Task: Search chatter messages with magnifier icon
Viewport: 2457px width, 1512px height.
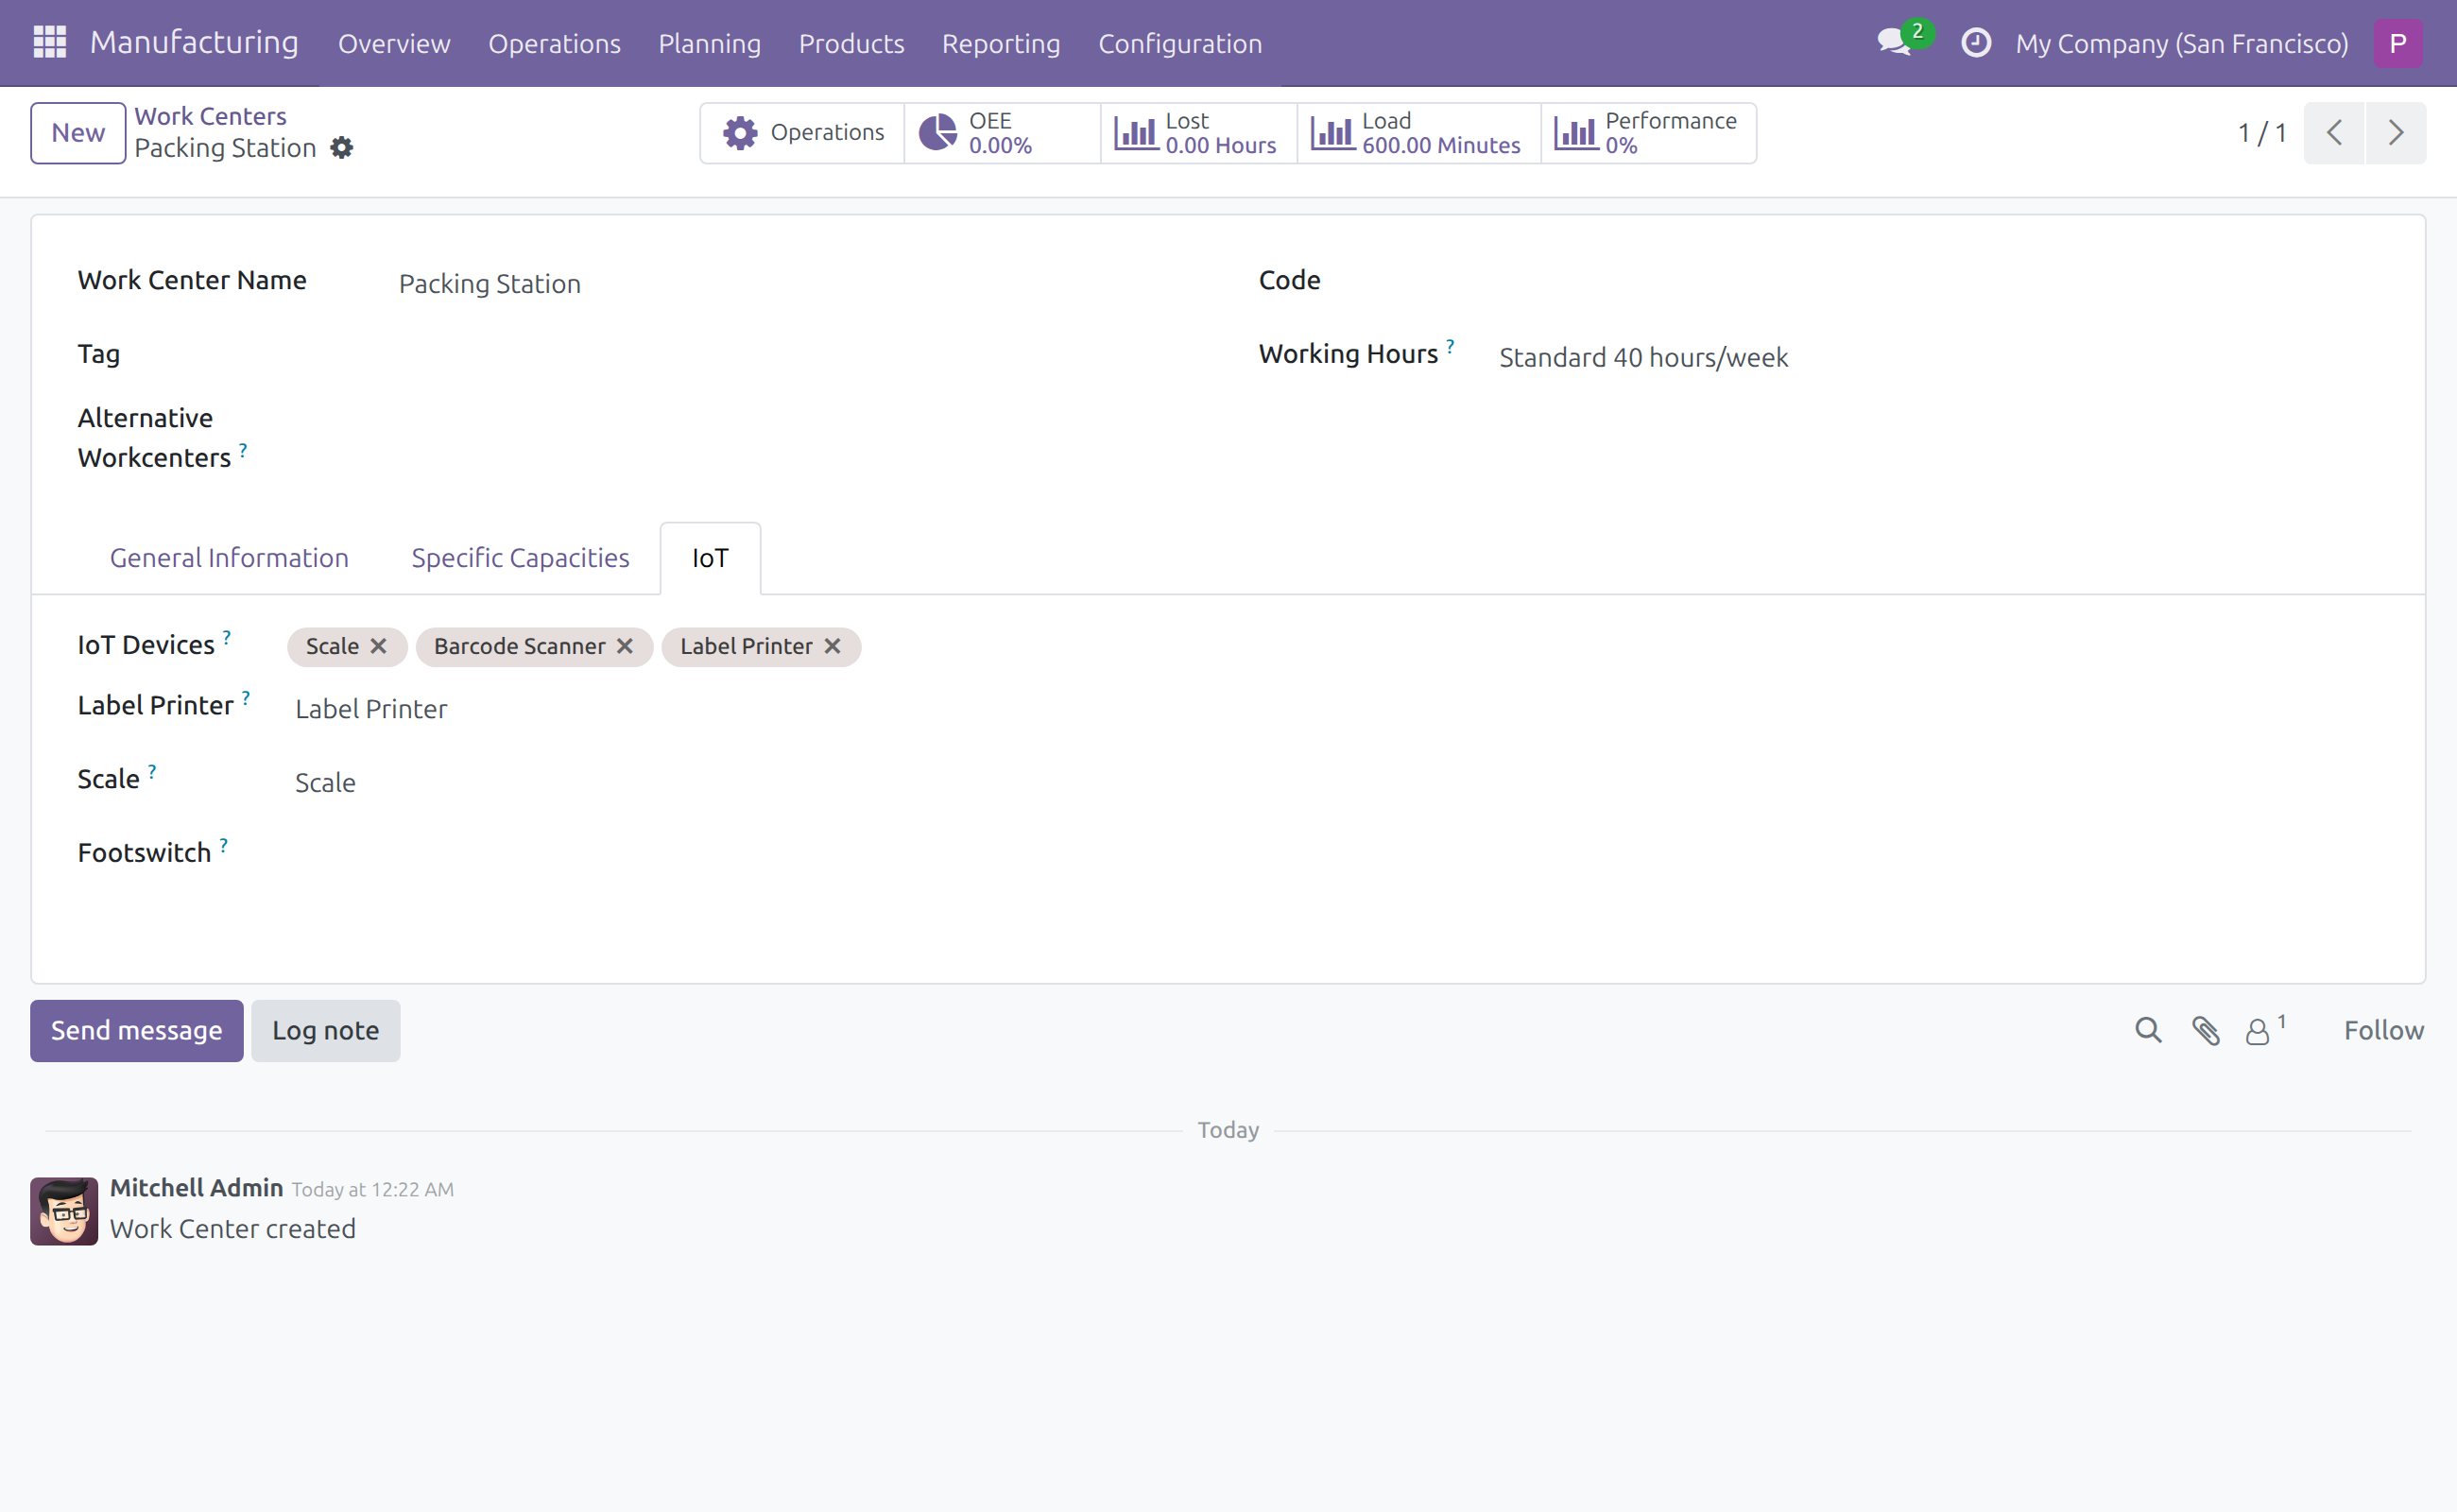Action: (2148, 1030)
